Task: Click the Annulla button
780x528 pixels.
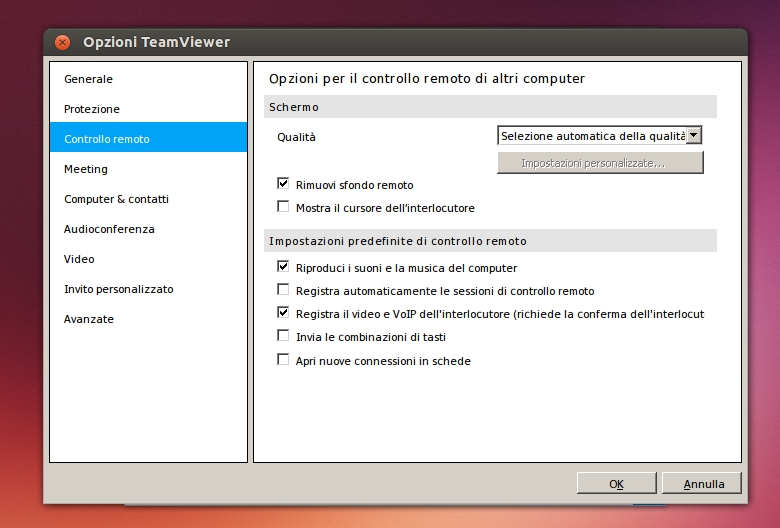Action: (x=702, y=483)
